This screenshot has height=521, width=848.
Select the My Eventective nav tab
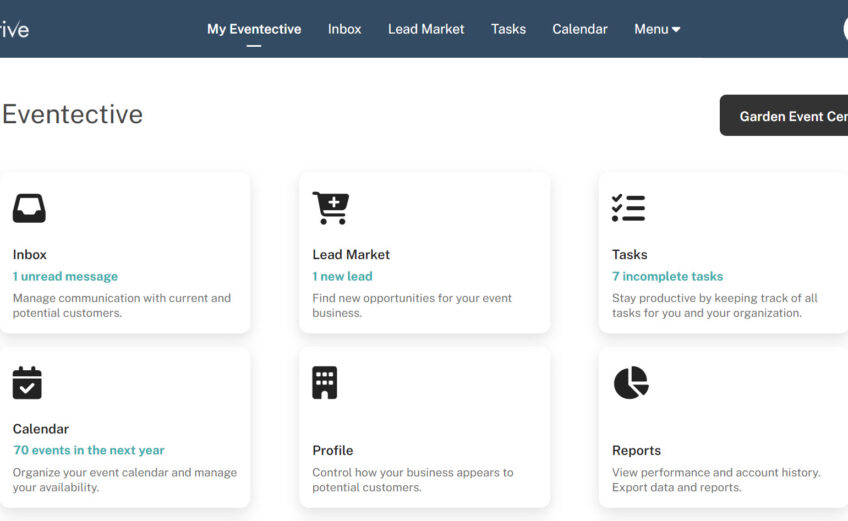click(254, 29)
